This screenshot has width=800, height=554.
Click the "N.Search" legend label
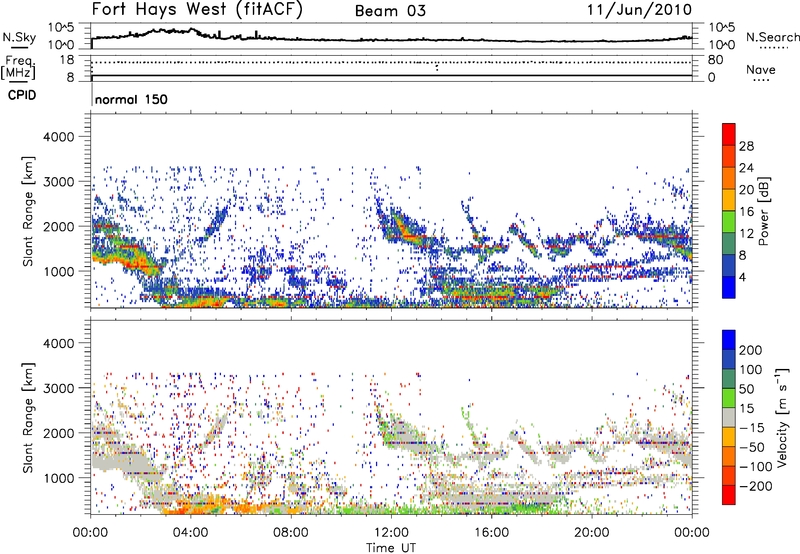point(772,37)
